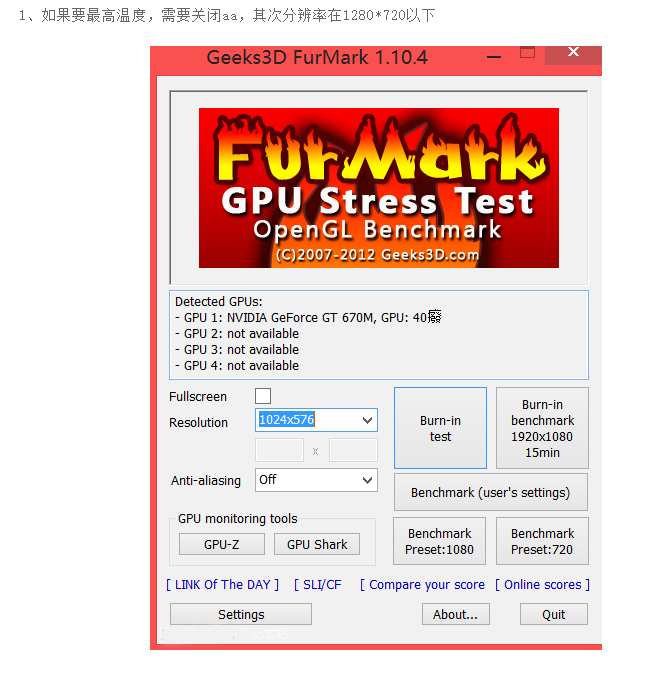This screenshot has height=679, width=660.
Task: Launch Benchmark (user's settings)
Action: [491, 492]
